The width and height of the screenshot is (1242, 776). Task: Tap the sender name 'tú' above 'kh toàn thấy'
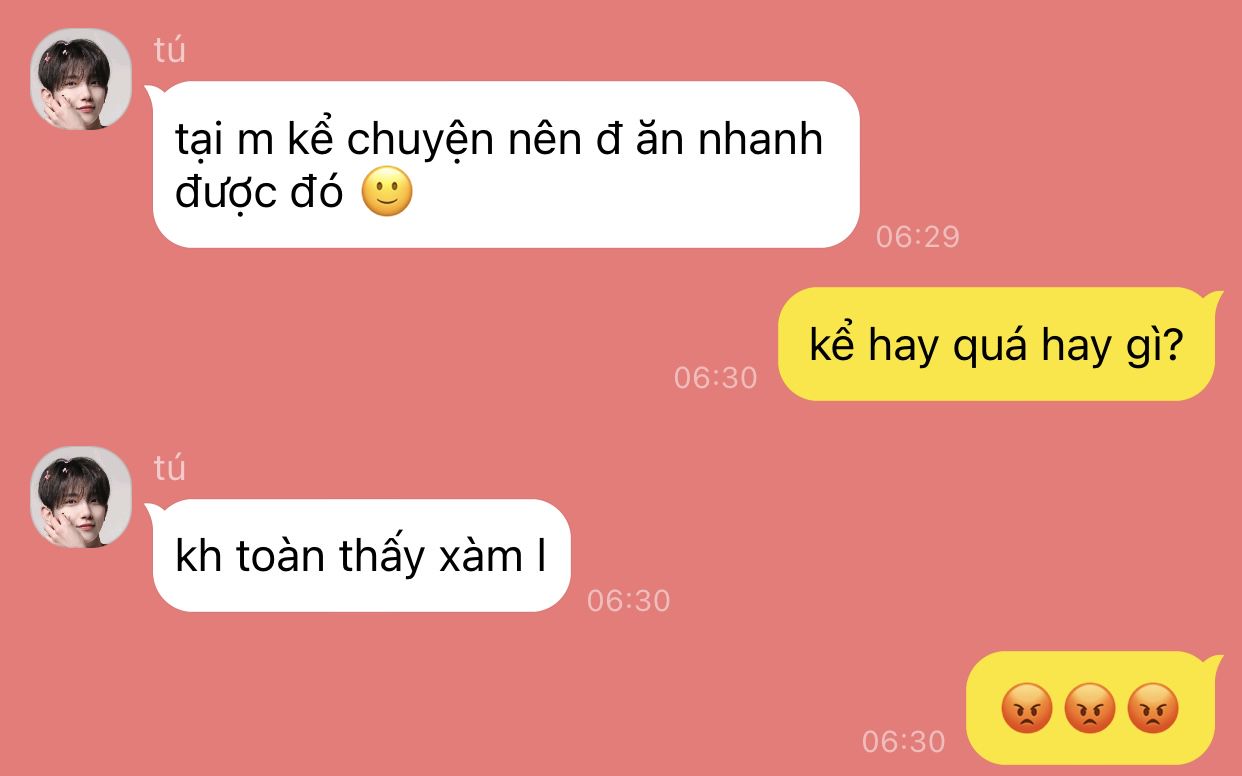pos(170,468)
